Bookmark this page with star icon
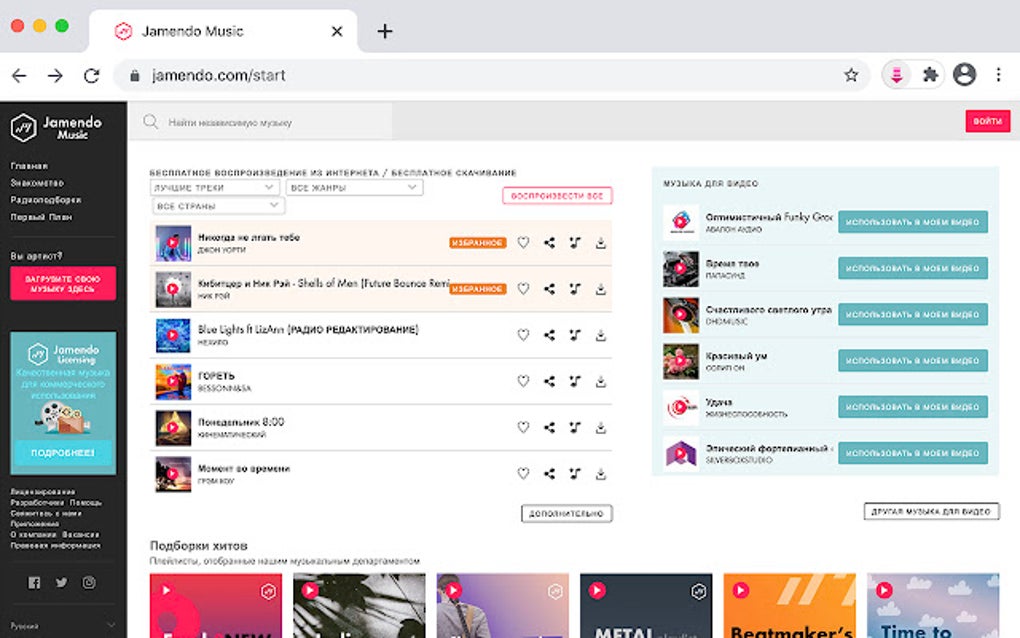1020x638 pixels. [851, 75]
